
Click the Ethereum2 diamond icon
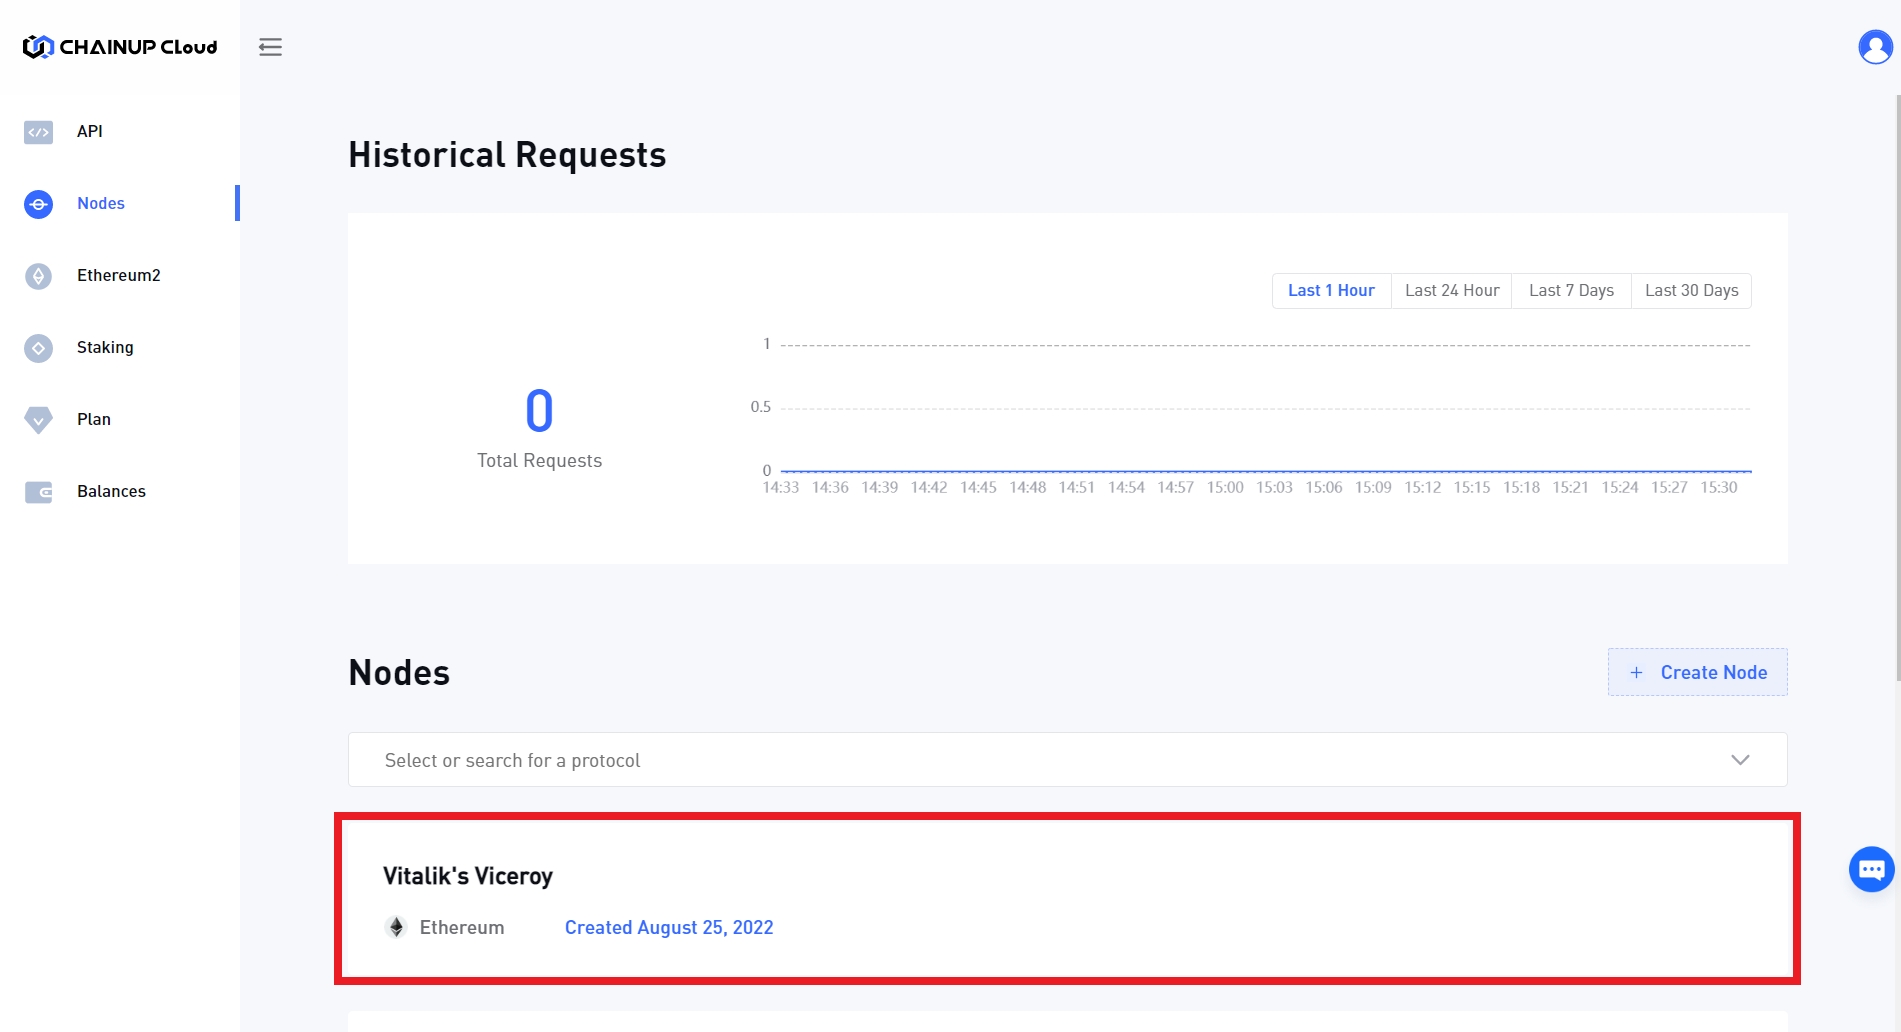point(38,276)
